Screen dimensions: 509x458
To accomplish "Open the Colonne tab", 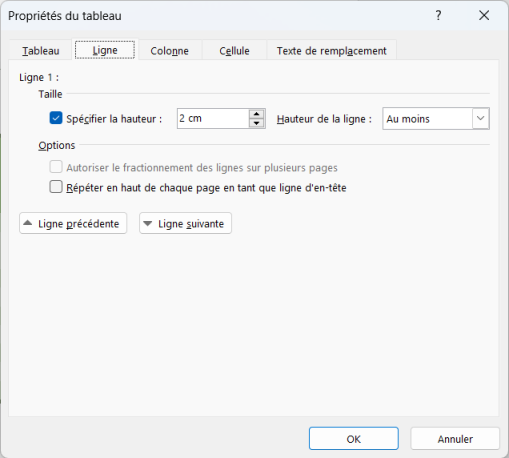I will (x=169, y=51).
